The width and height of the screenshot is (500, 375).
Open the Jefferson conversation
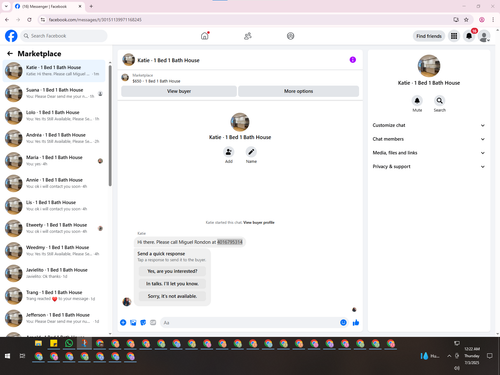(54, 318)
